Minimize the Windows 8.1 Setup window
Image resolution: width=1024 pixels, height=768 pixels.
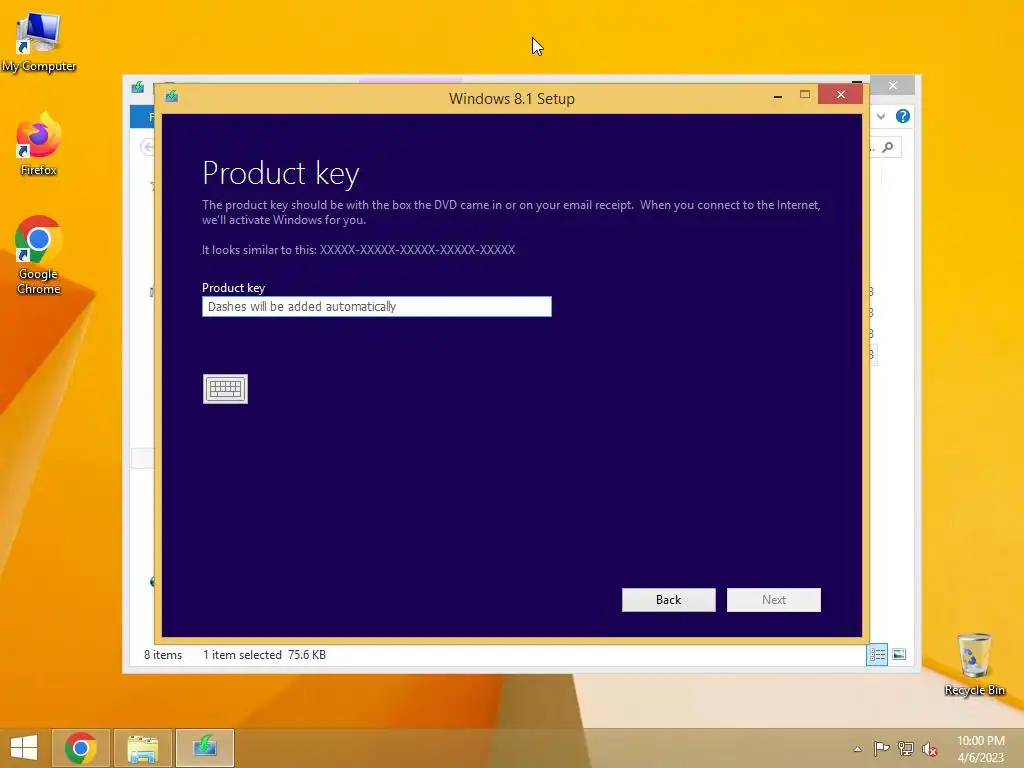(777, 96)
